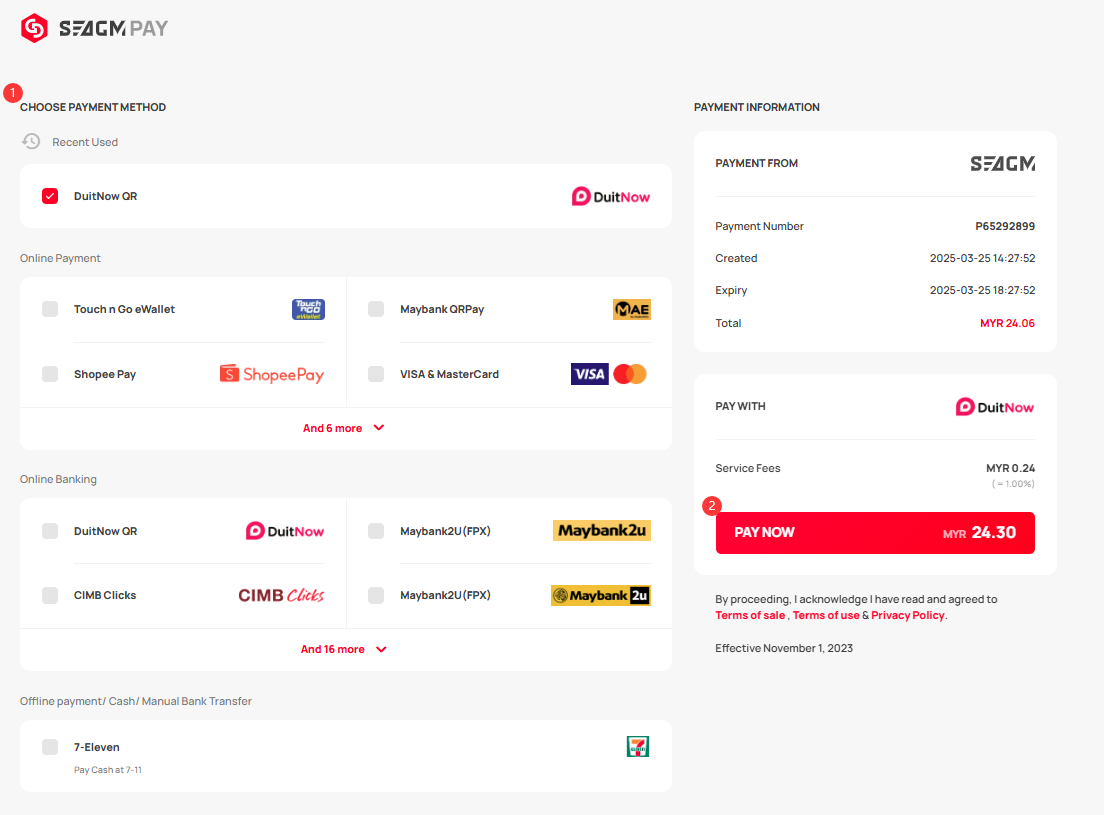This screenshot has height=815, width=1104.
Task: Click the (= 1.00%) fee percentage text
Action: [x=1013, y=484]
